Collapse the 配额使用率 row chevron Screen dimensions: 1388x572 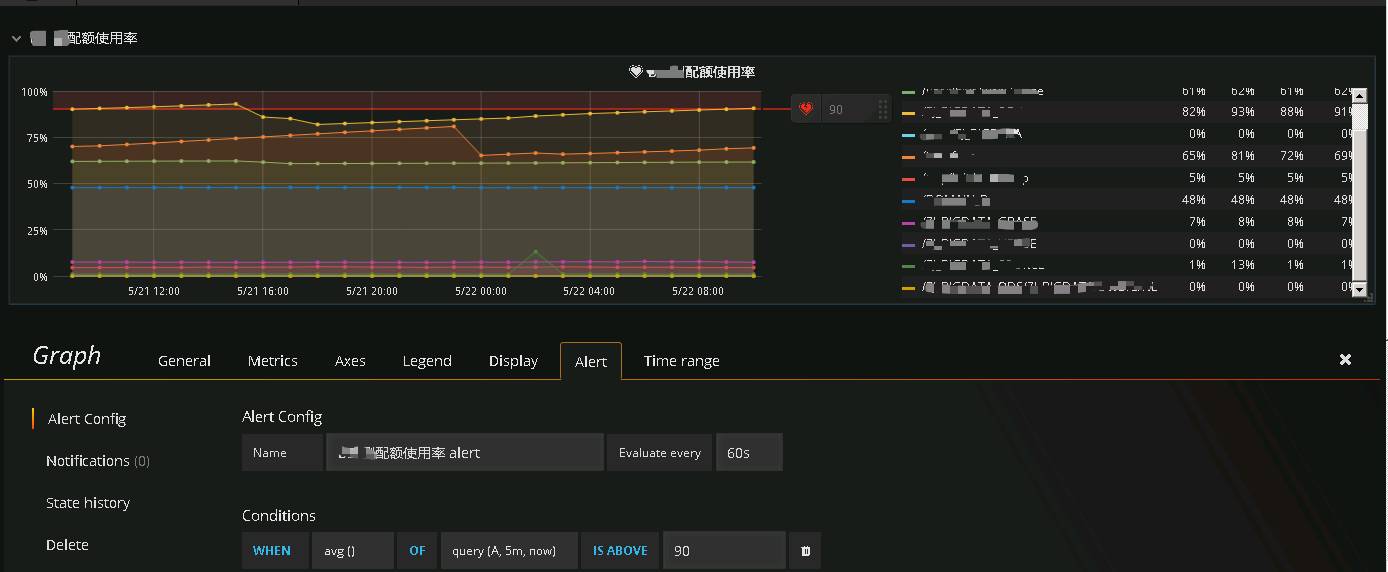[16, 38]
